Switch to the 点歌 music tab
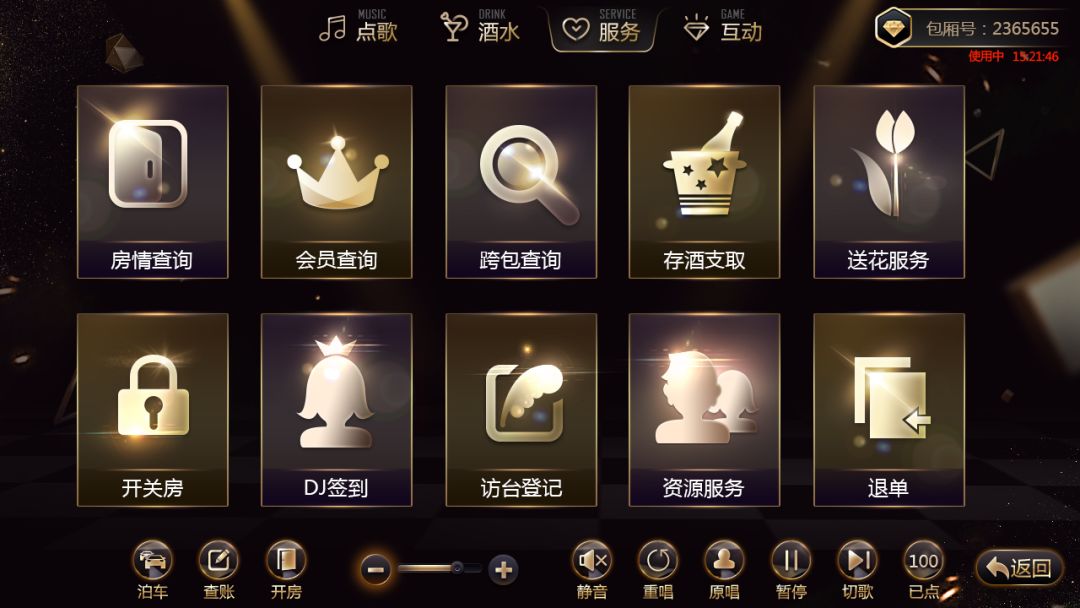 (x=358, y=28)
